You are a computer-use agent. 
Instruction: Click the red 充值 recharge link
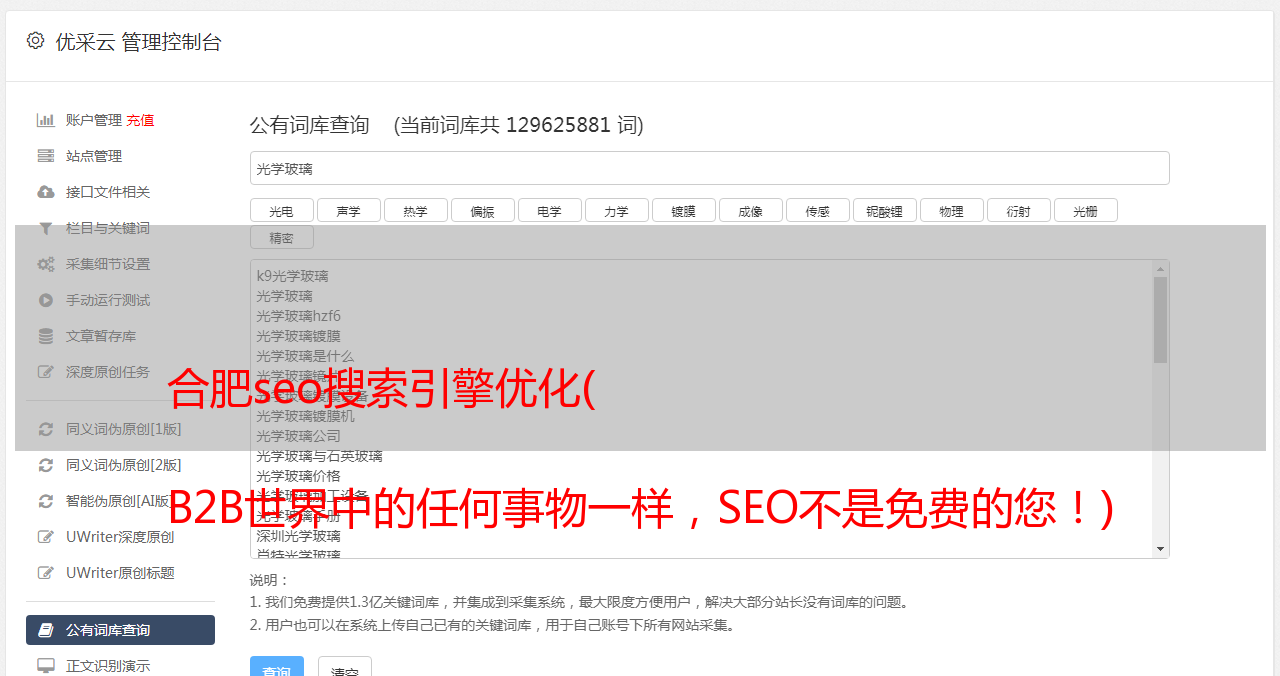point(140,120)
